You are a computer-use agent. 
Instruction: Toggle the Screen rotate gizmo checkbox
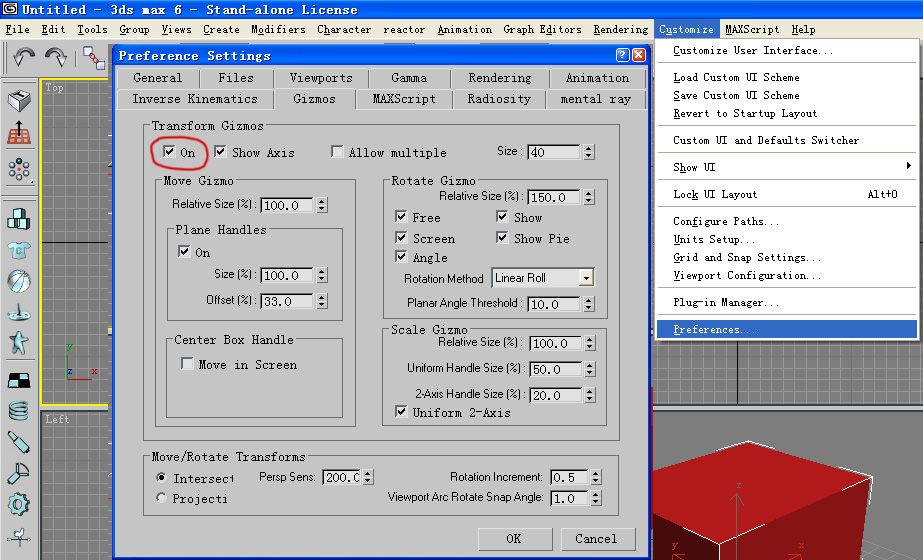401,237
